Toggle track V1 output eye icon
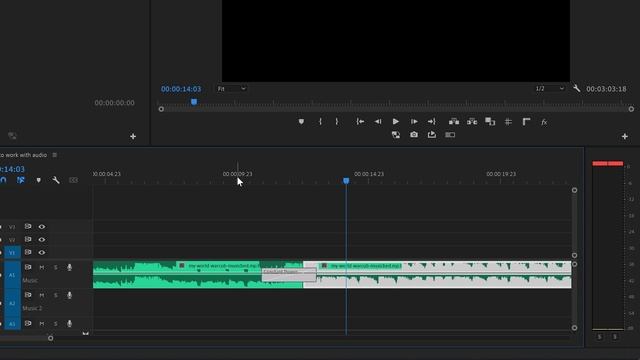 click(x=42, y=252)
